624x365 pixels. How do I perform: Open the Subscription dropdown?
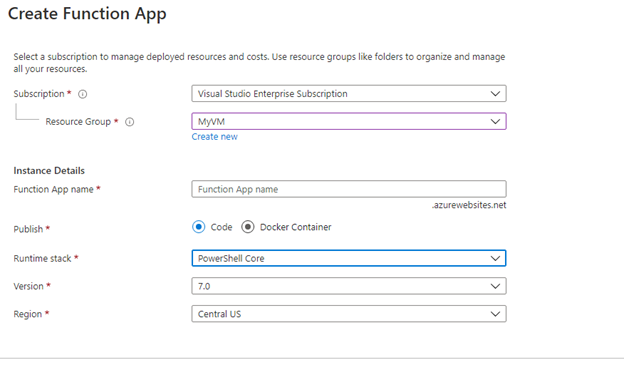pos(349,94)
